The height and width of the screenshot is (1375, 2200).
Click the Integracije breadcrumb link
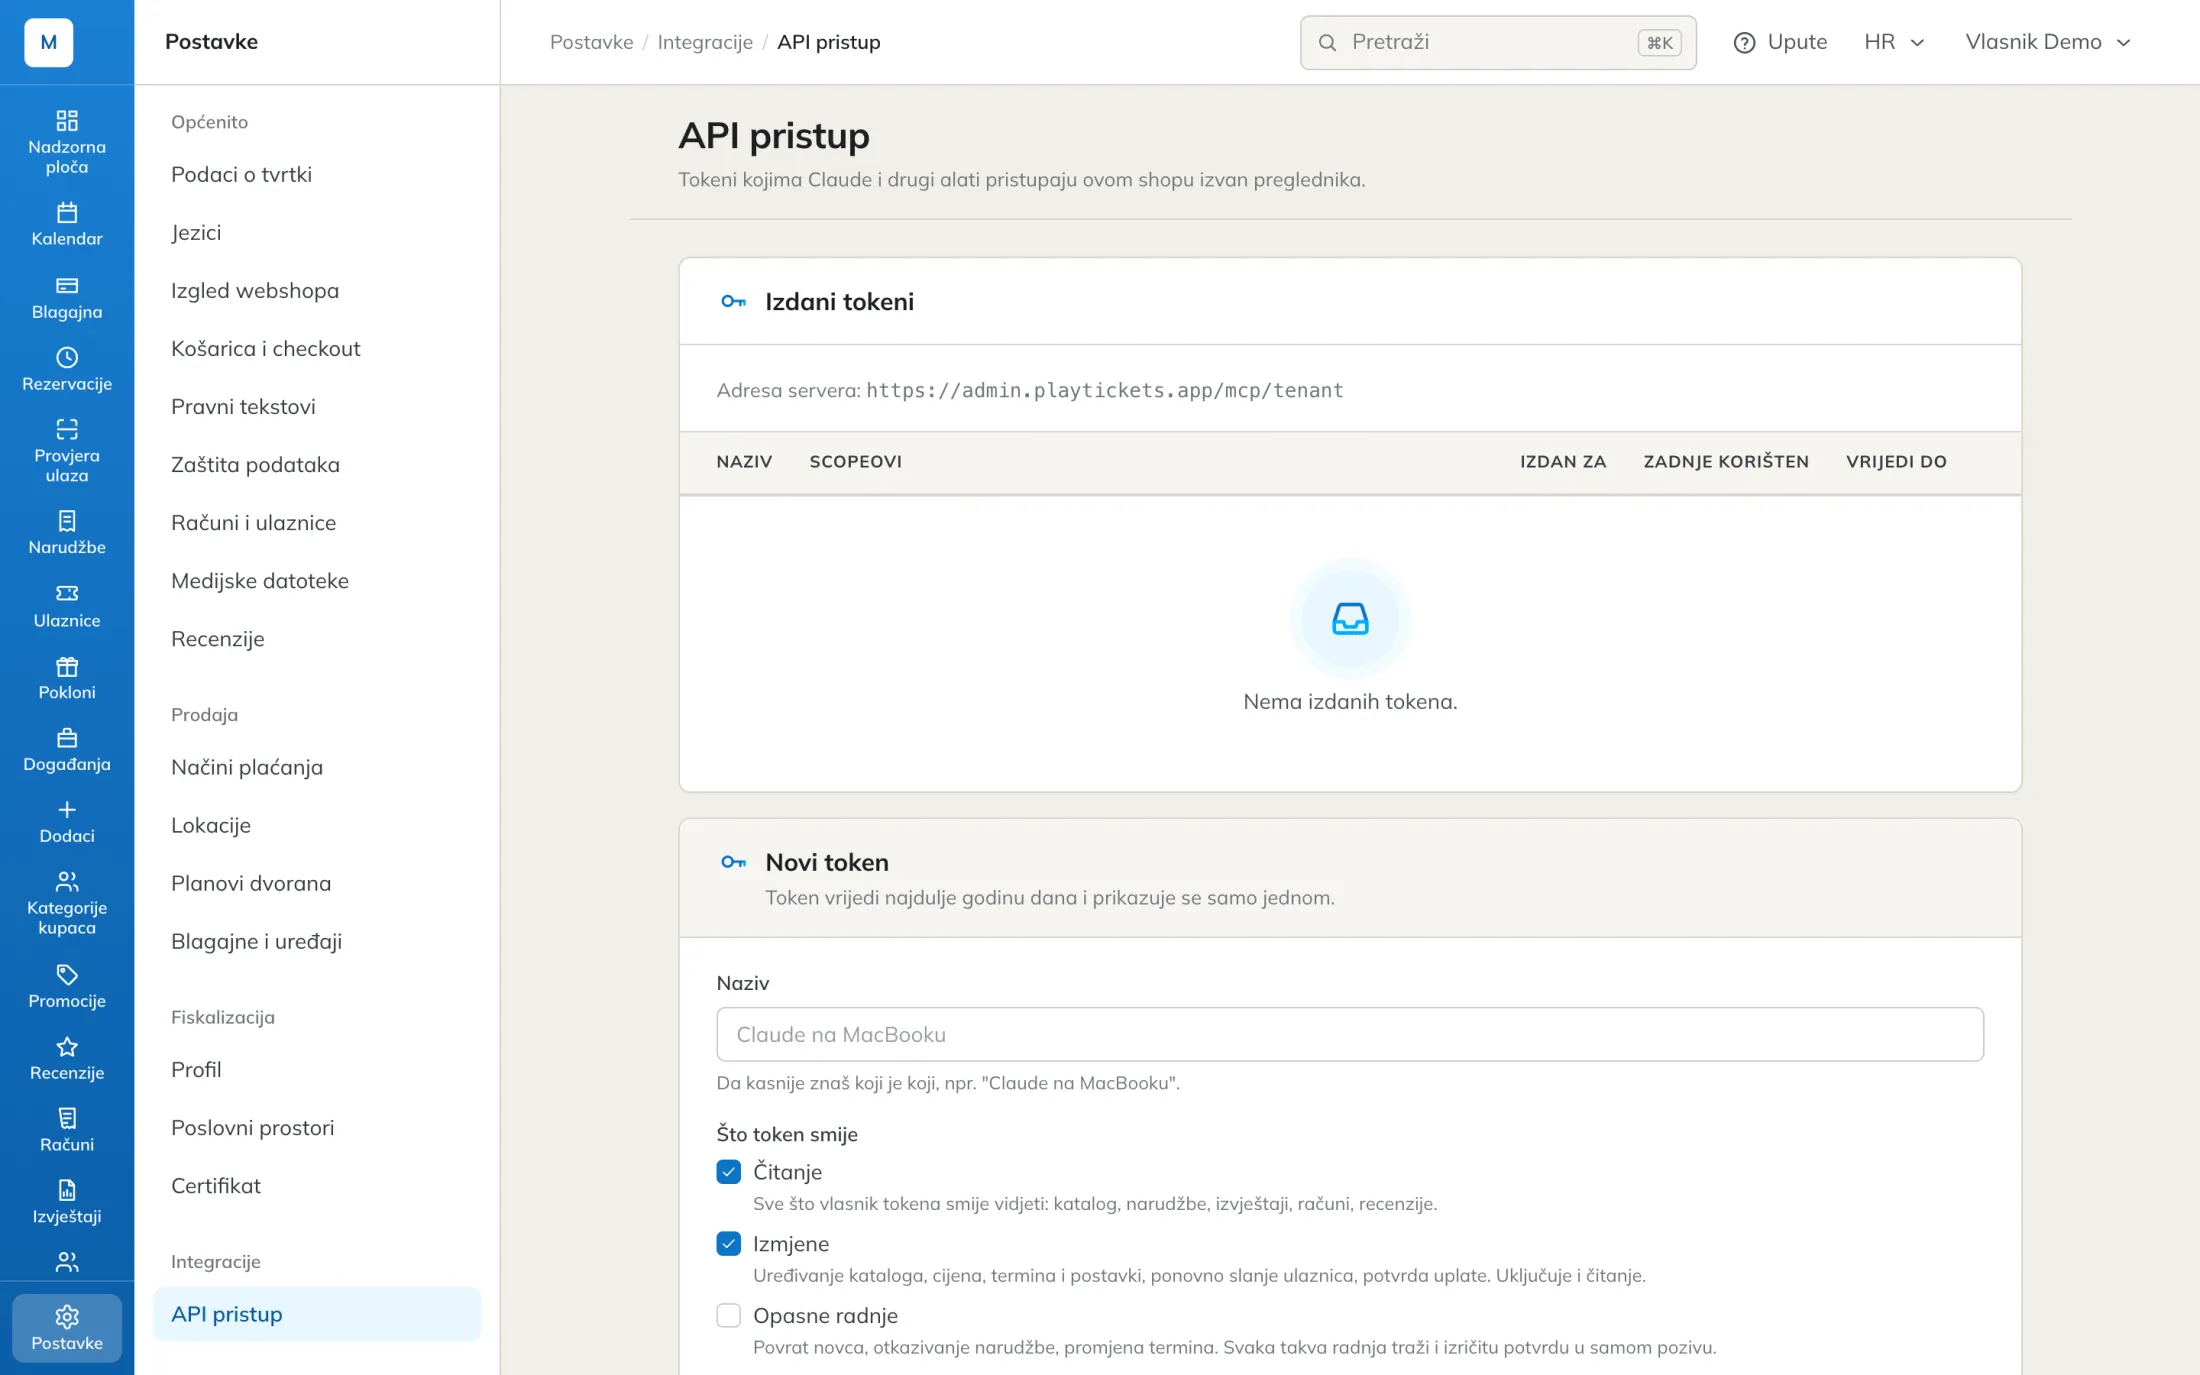coord(705,42)
